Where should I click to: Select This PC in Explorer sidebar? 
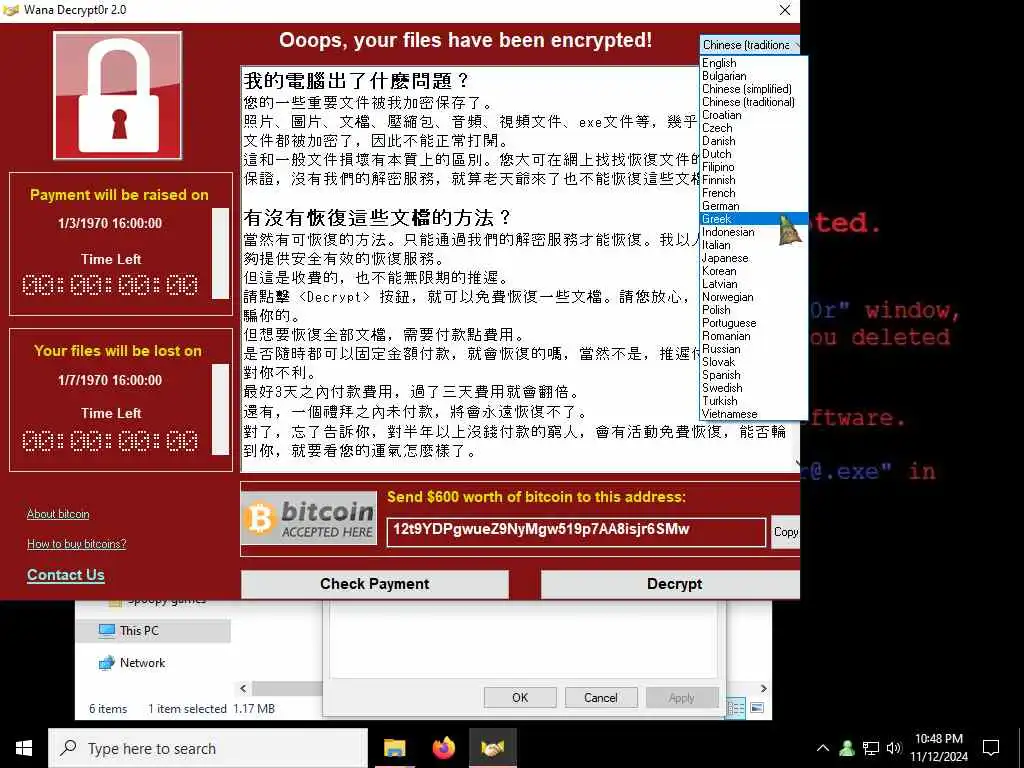[153, 631]
